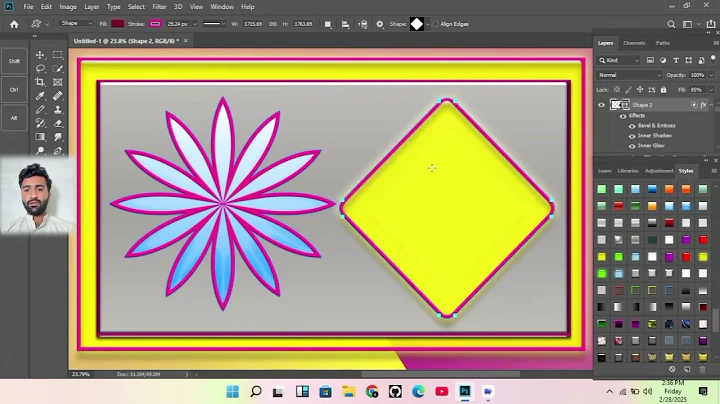Create a new style from the Styles panel
Viewport: 720px width, 404px height.
click(687, 369)
